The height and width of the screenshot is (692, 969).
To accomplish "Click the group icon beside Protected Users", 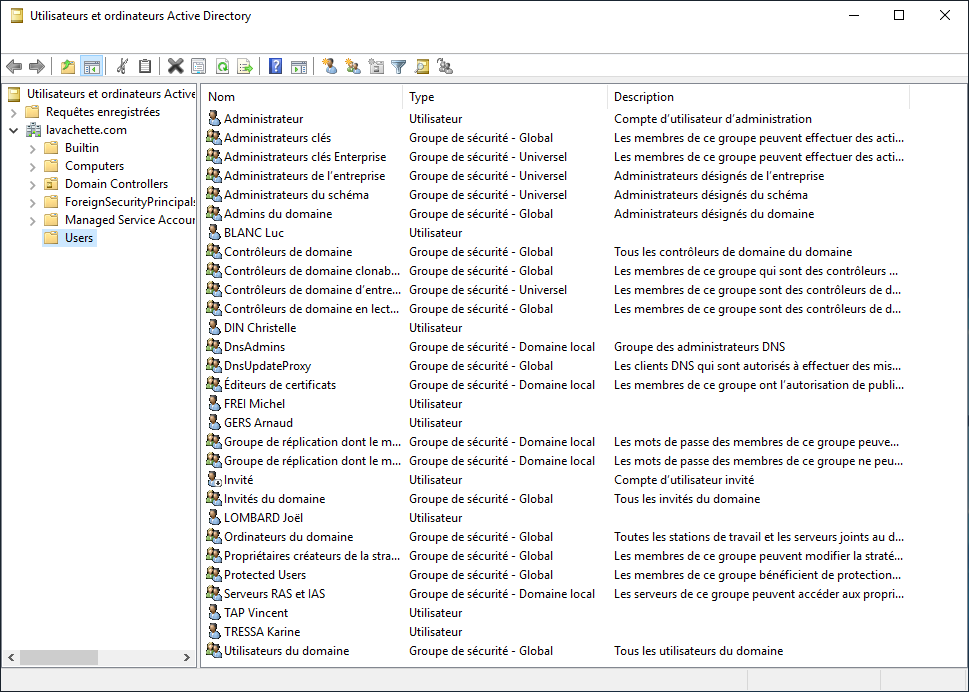I will click(x=214, y=574).
